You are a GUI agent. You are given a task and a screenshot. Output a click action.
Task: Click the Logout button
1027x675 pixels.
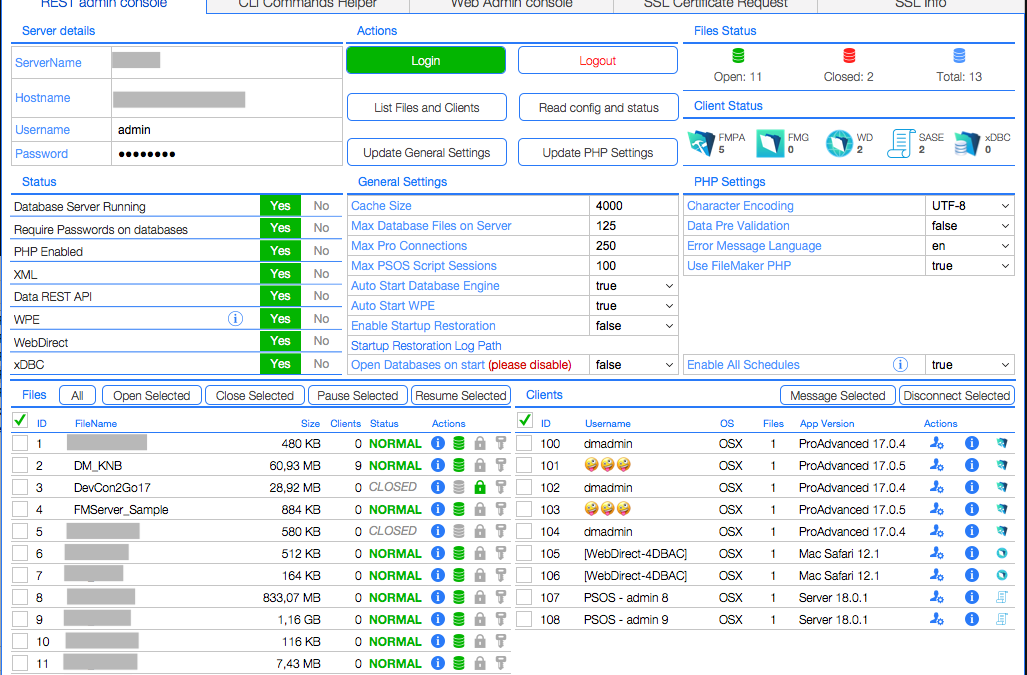(597, 60)
